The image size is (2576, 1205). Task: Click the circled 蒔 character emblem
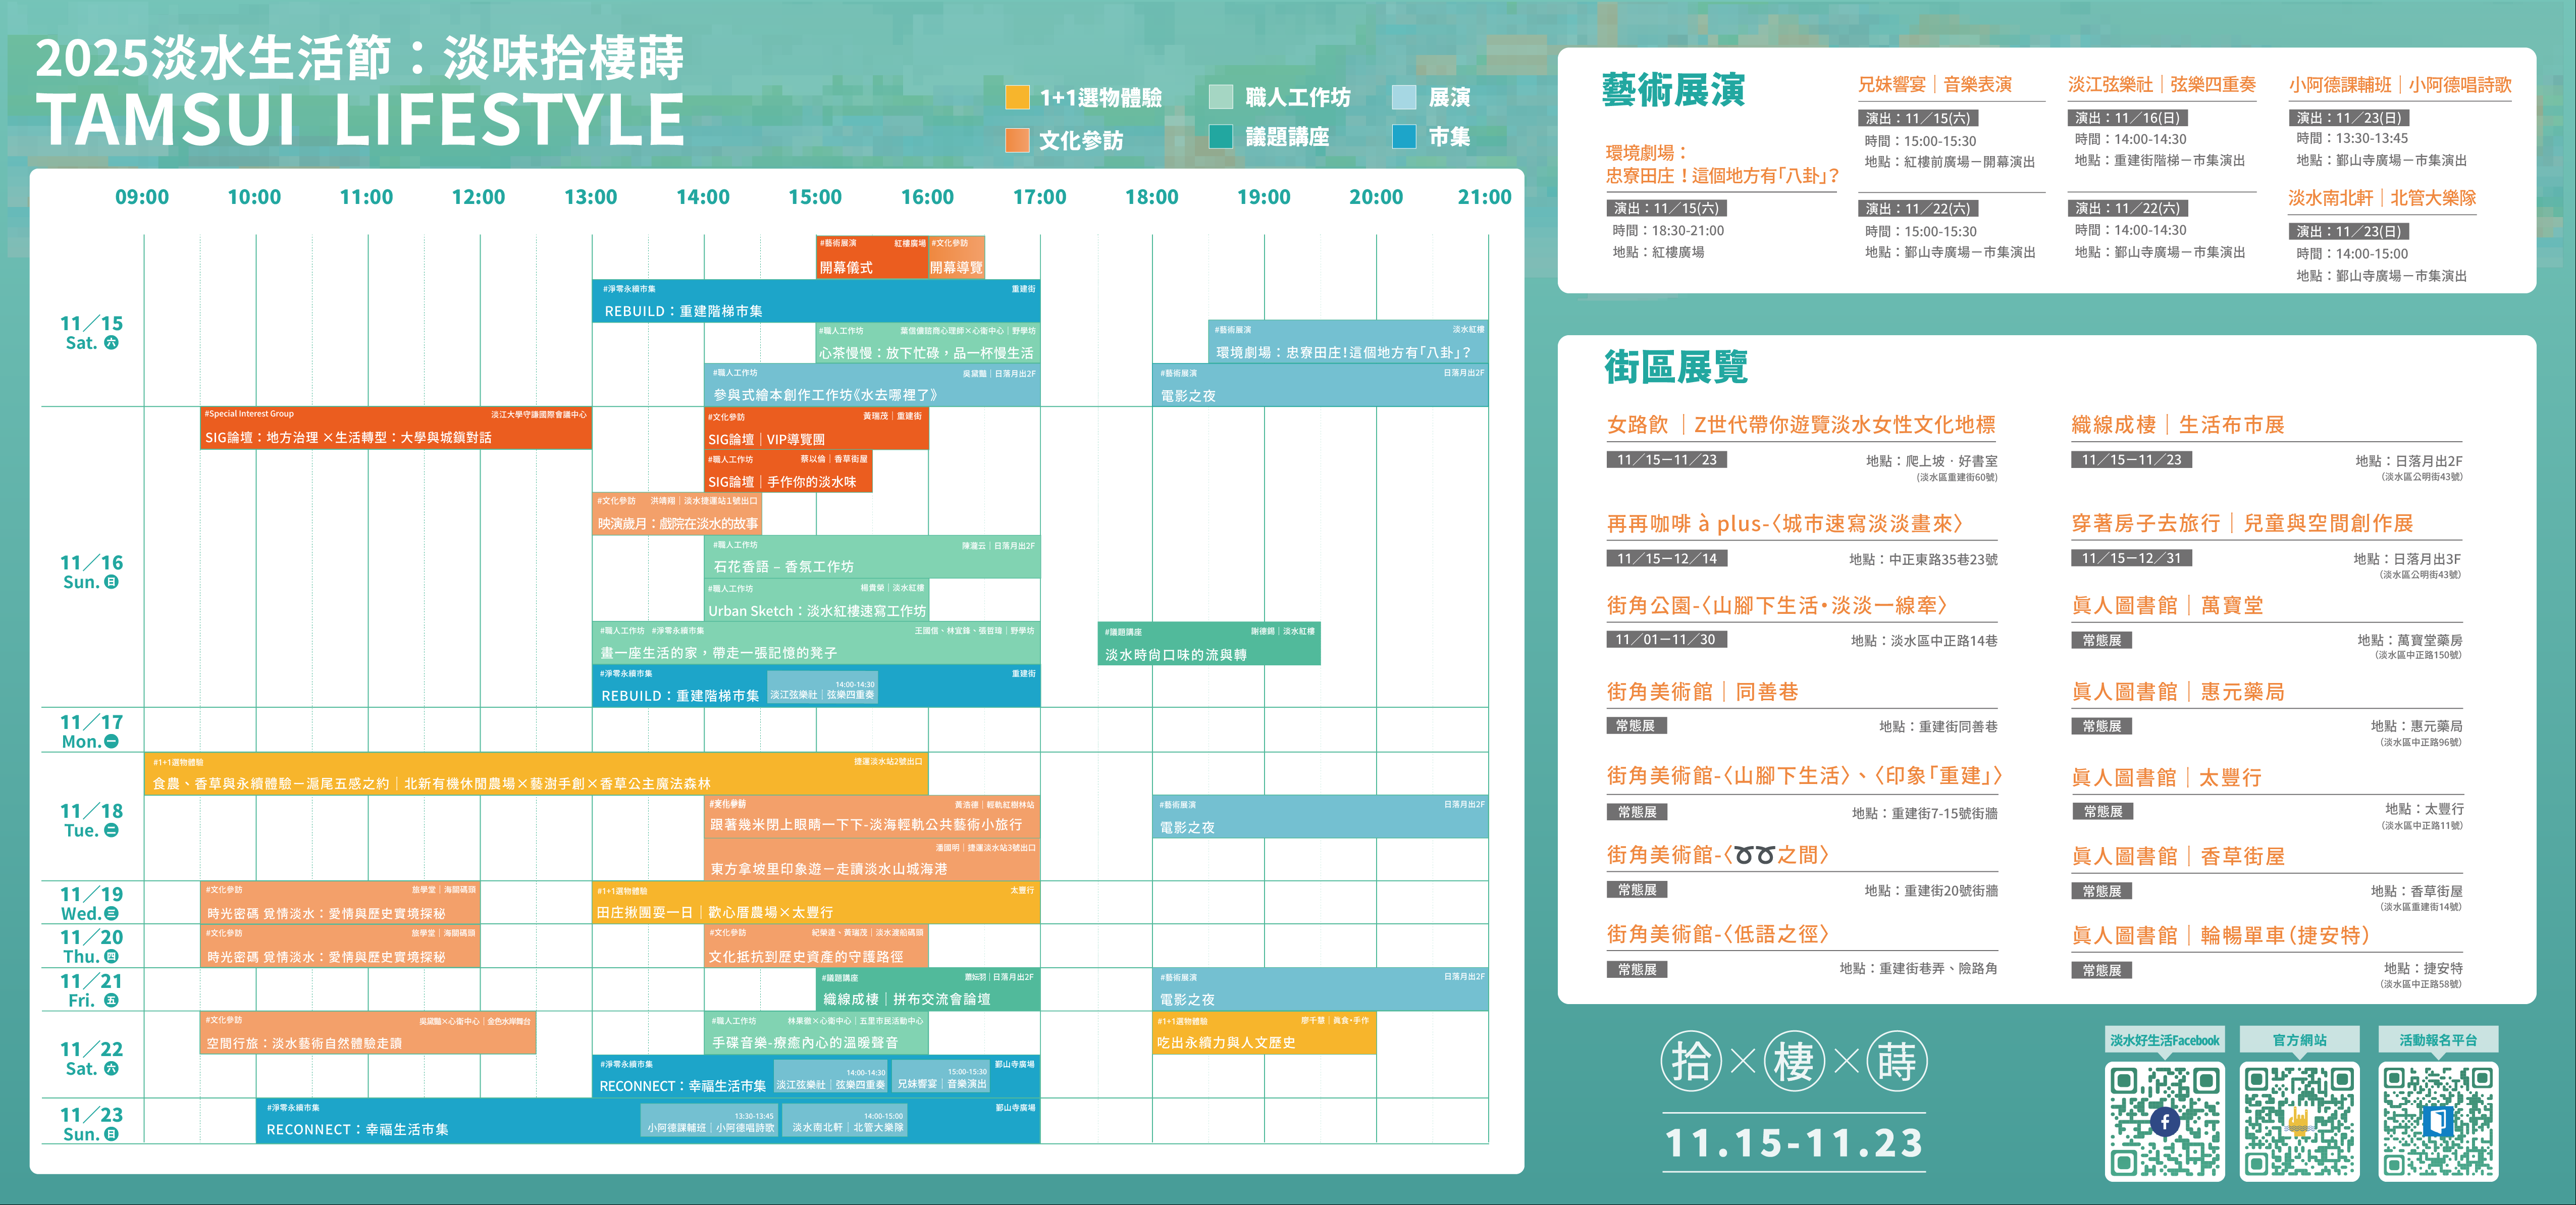1897,1061
